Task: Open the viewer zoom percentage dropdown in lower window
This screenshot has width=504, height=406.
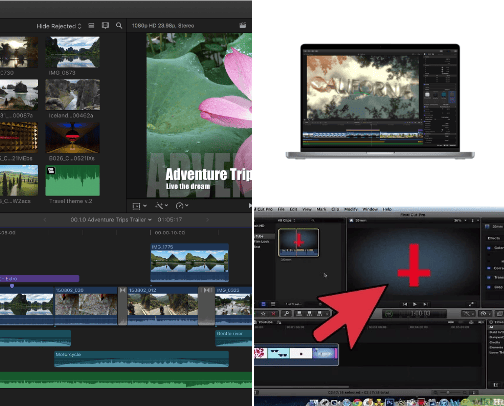Action: (459, 221)
